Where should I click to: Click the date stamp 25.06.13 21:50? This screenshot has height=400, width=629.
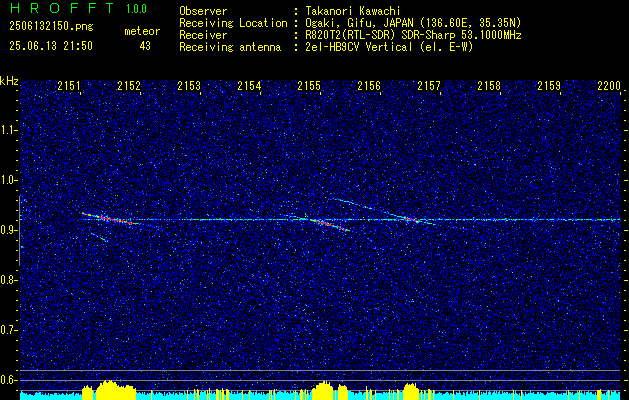click(51, 46)
